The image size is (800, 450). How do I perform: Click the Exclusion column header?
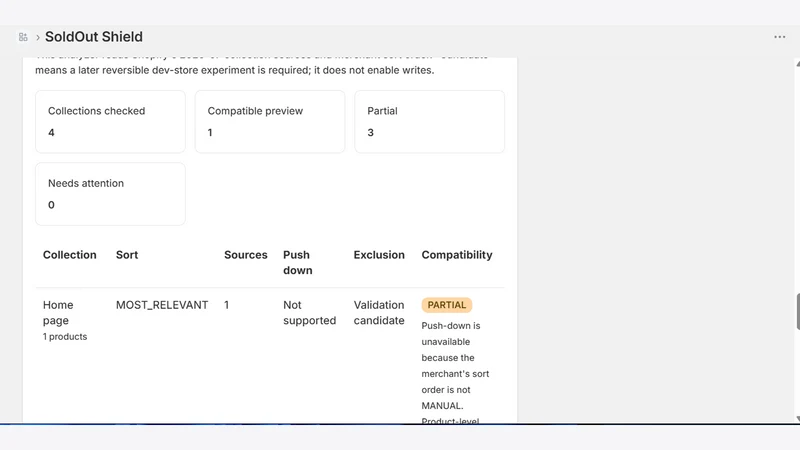[x=379, y=255]
